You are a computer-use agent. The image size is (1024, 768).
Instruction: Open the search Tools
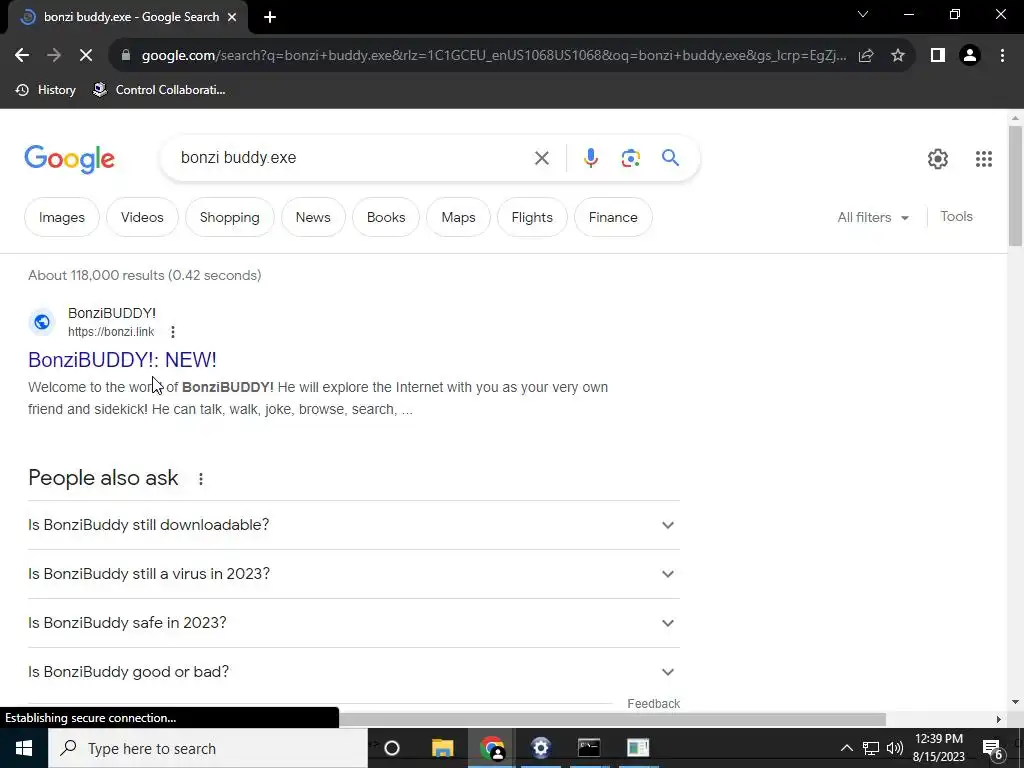[x=956, y=217]
